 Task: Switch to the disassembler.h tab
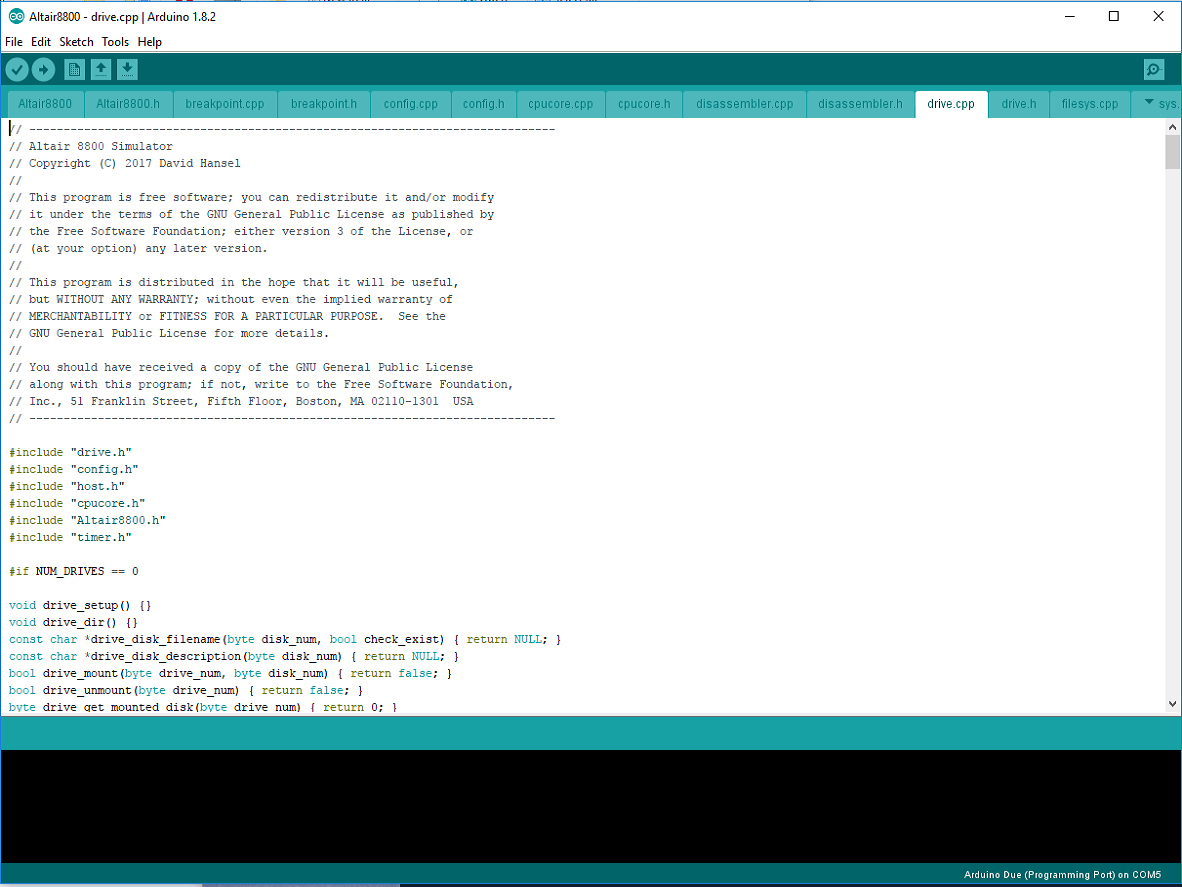860,104
